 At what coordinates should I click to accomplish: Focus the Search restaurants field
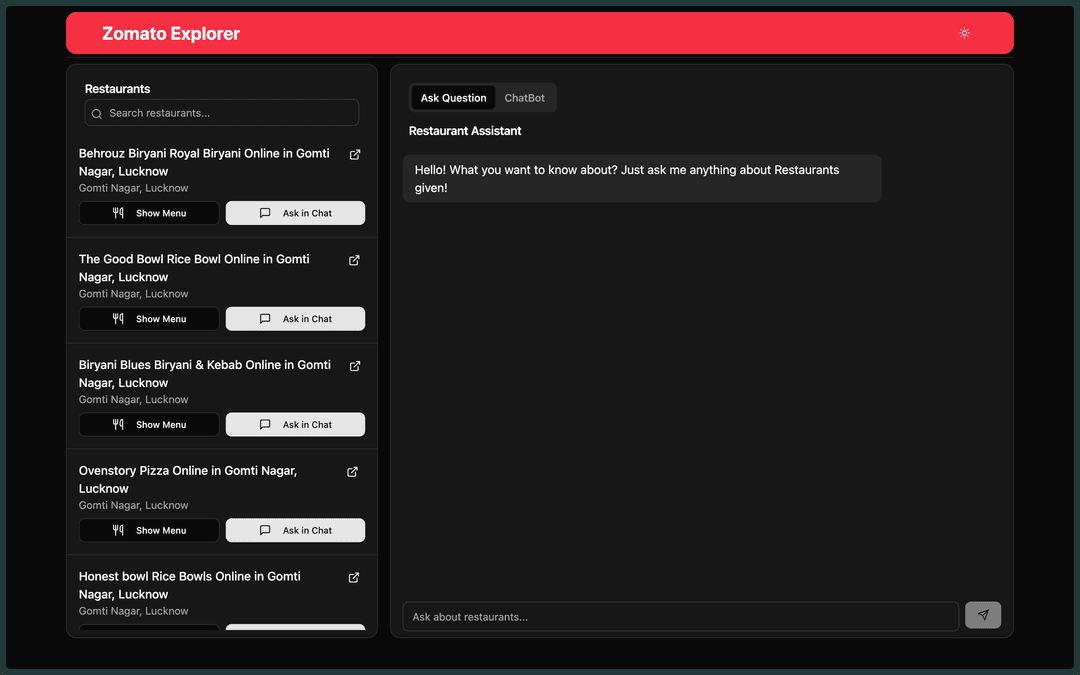pyautogui.click(x=222, y=113)
